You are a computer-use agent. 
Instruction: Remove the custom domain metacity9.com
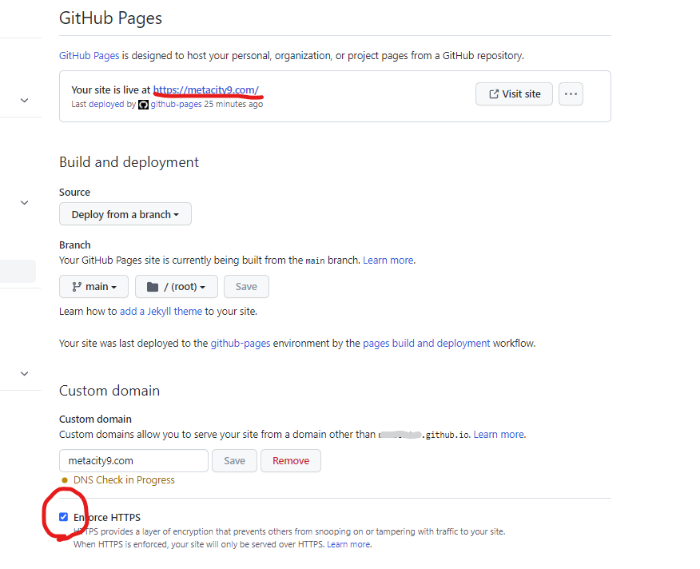click(x=291, y=461)
